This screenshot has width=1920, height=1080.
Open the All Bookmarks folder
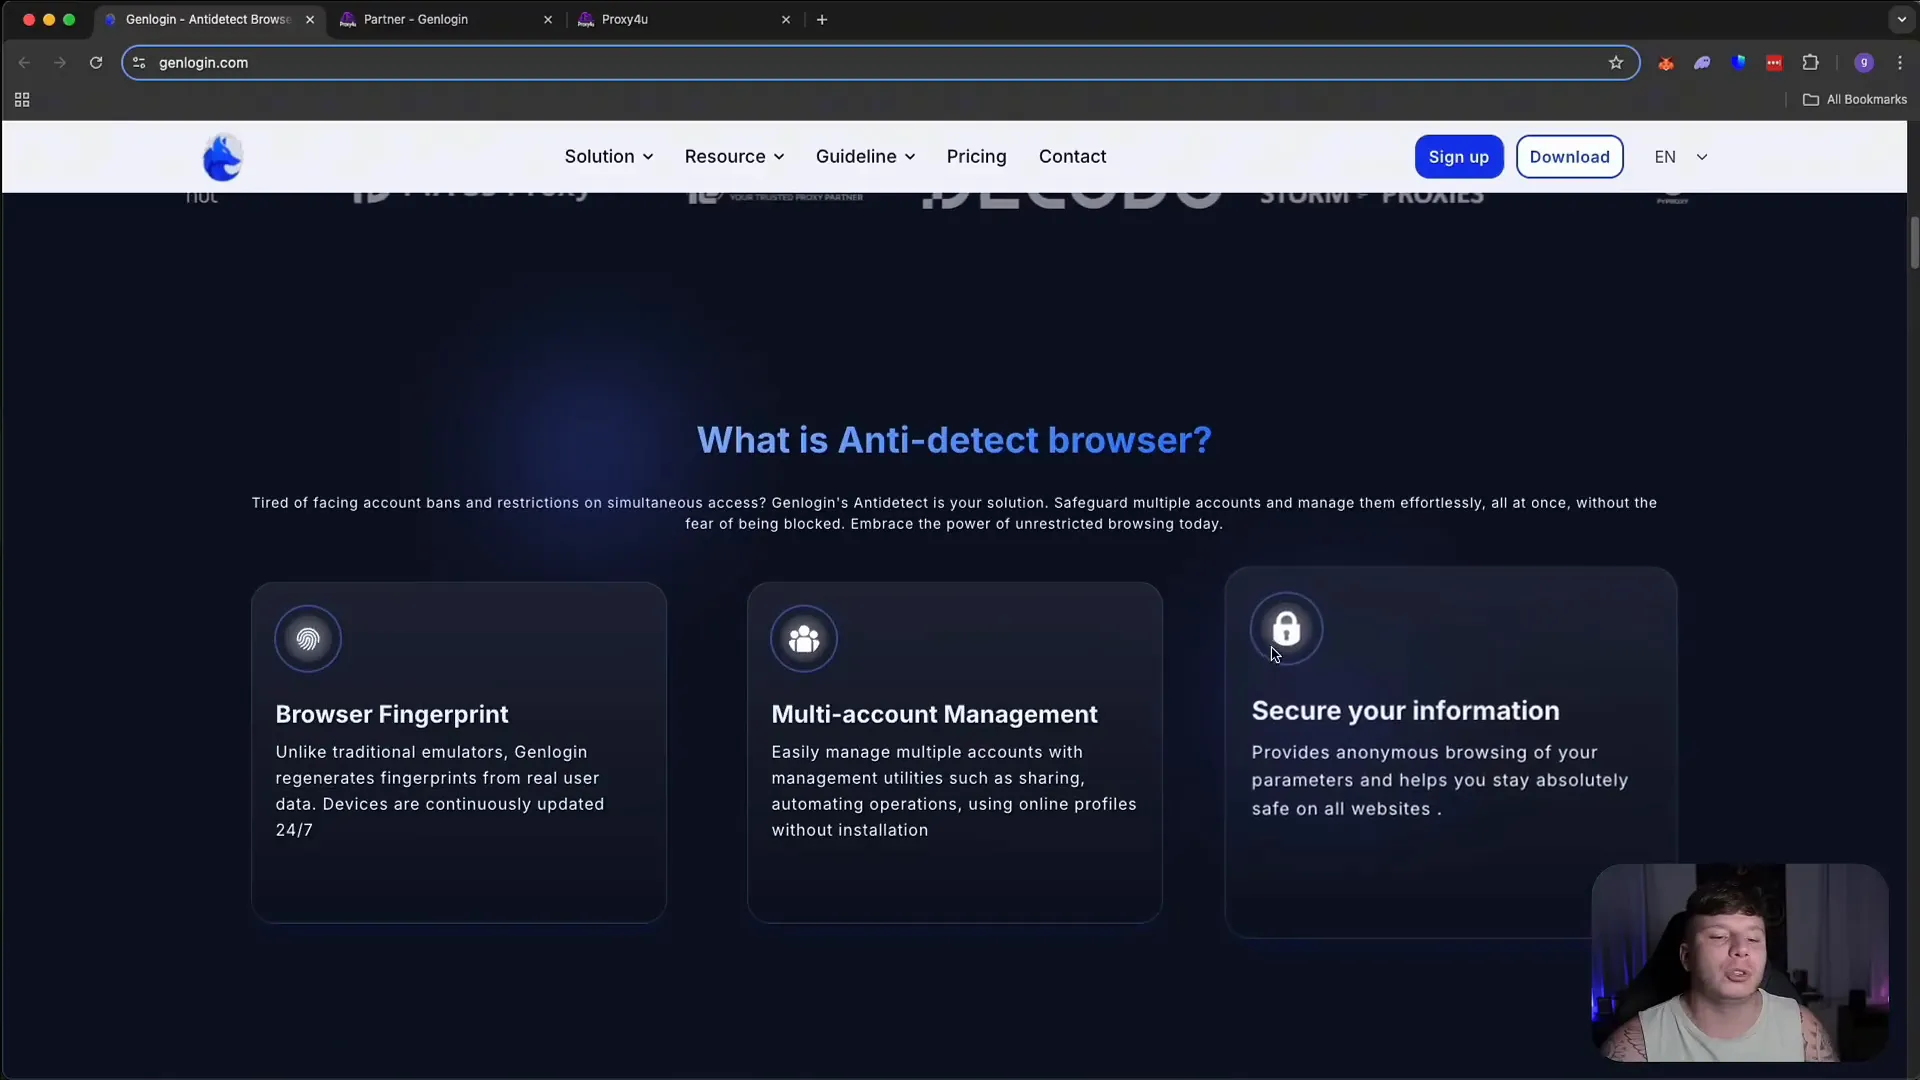(x=1854, y=99)
